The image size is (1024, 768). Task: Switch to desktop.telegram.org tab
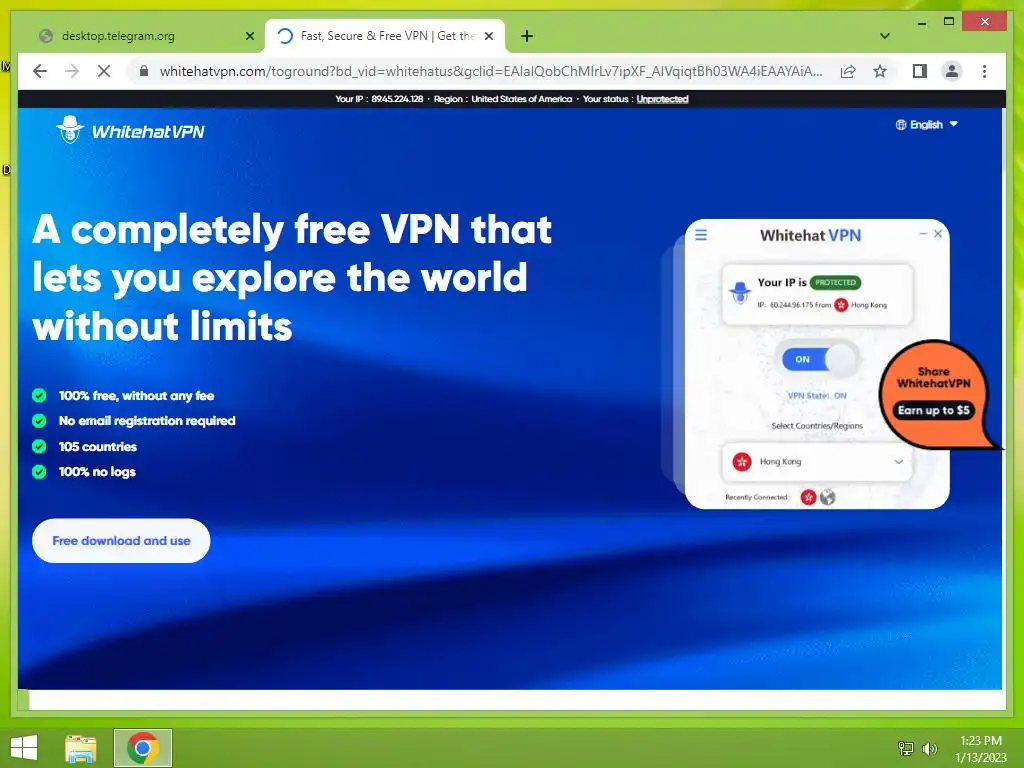(x=118, y=36)
